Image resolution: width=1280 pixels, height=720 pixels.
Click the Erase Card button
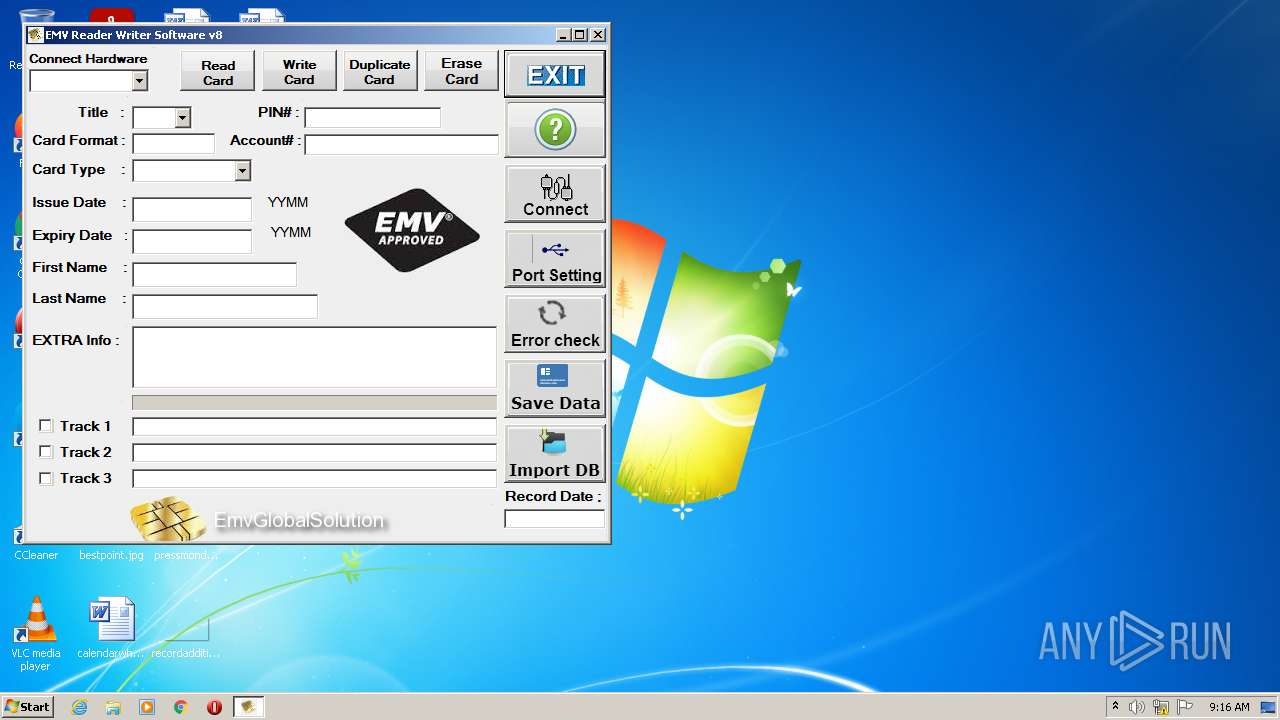(x=461, y=72)
